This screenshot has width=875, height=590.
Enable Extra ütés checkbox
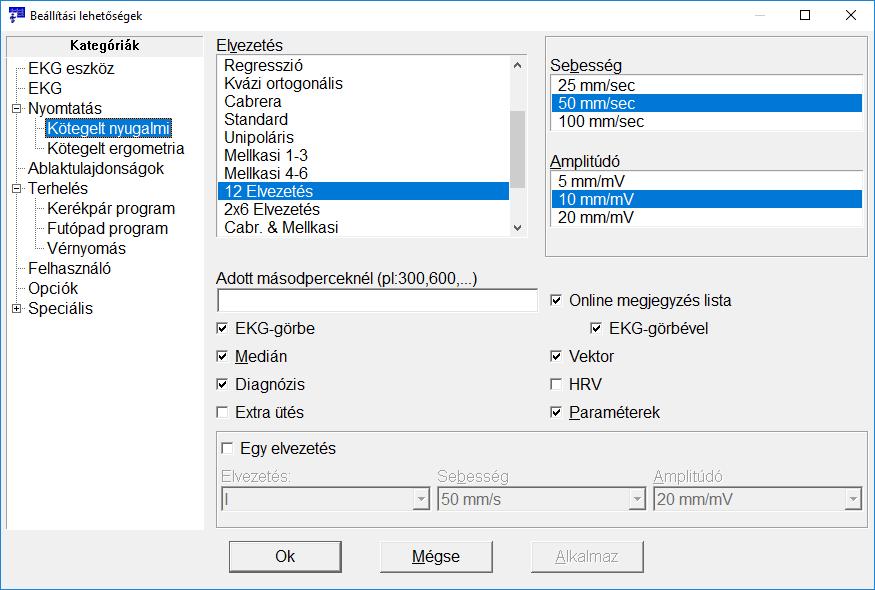point(222,412)
